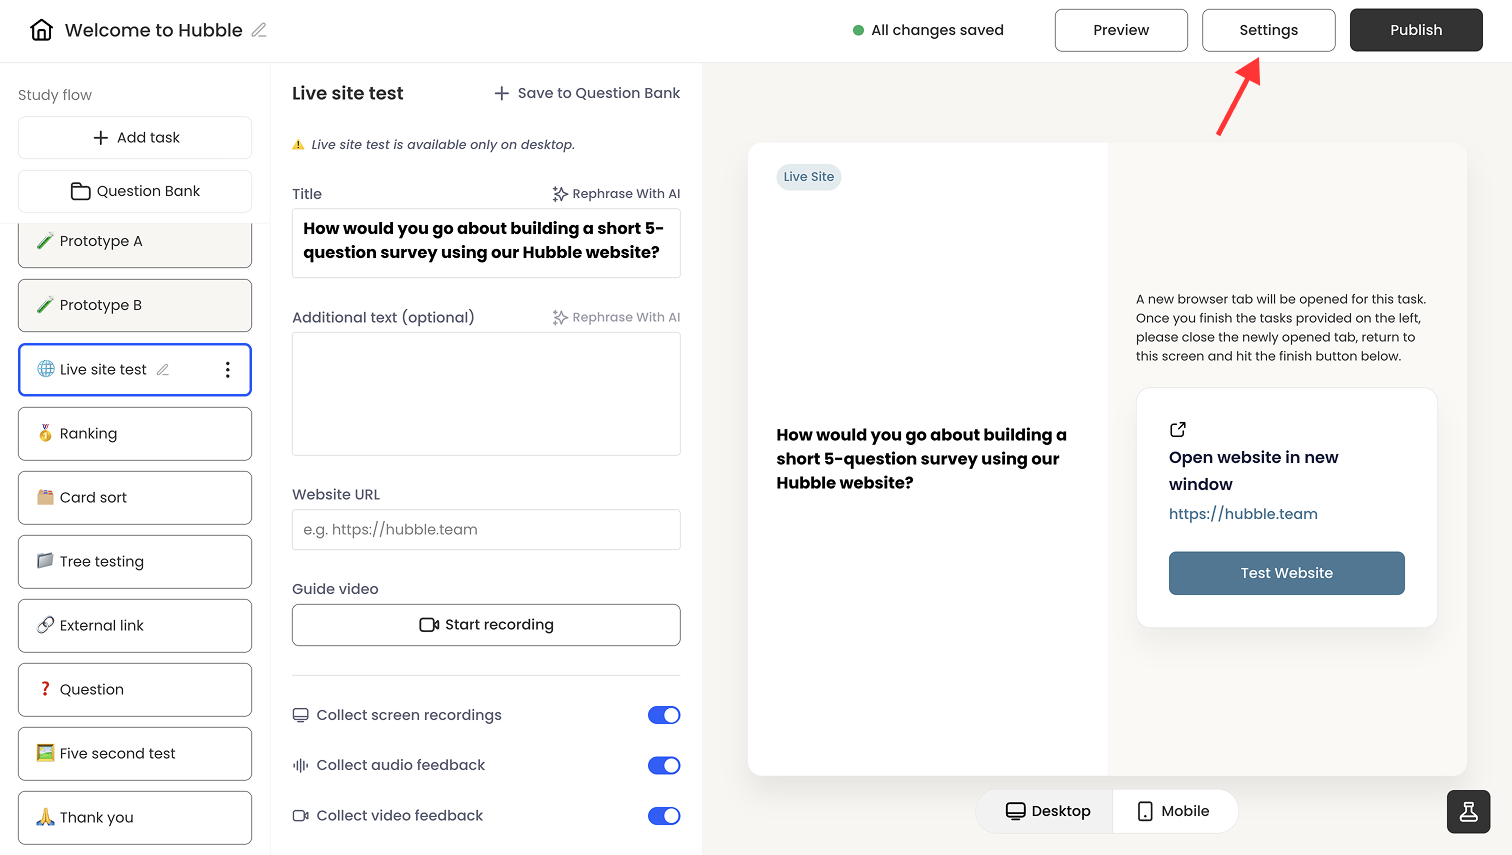Switch preview to Mobile view
Image resolution: width=1512 pixels, height=855 pixels.
tap(1174, 811)
